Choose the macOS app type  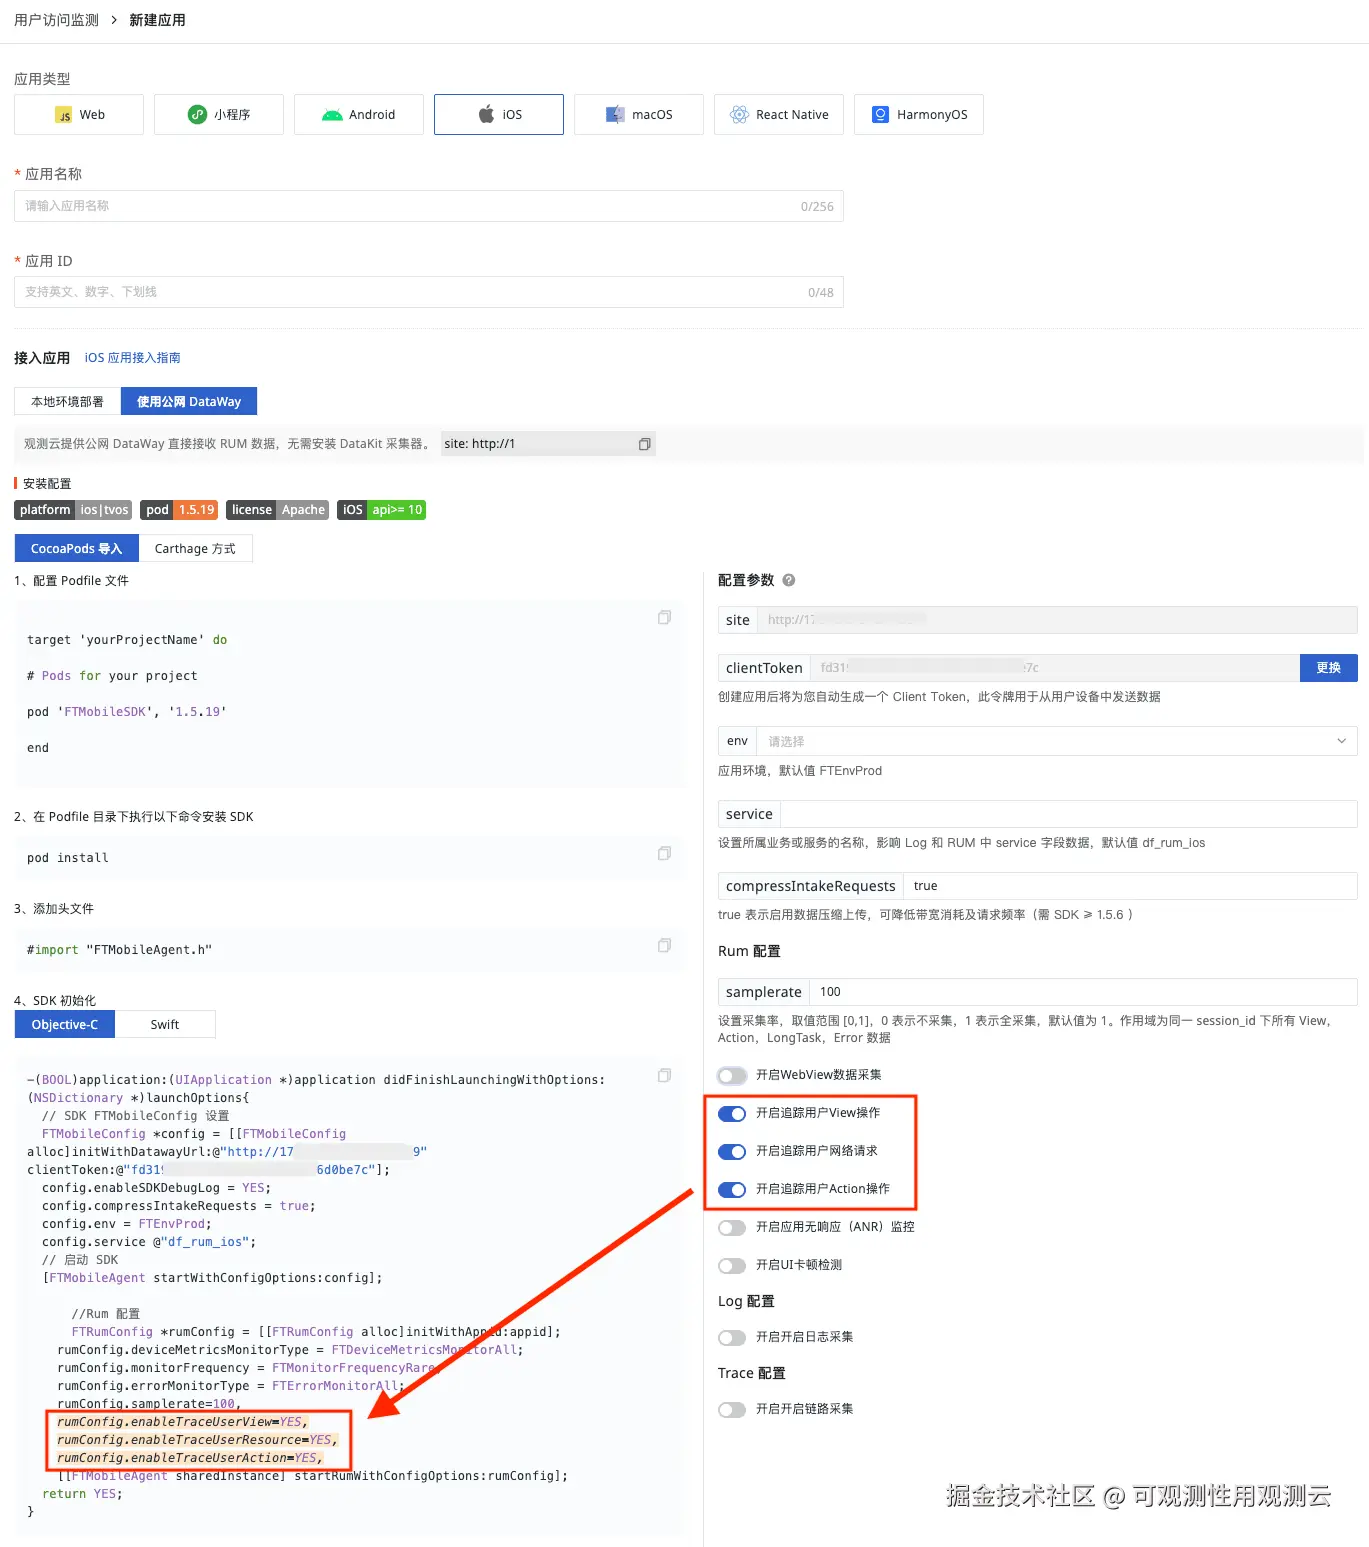[639, 115]
